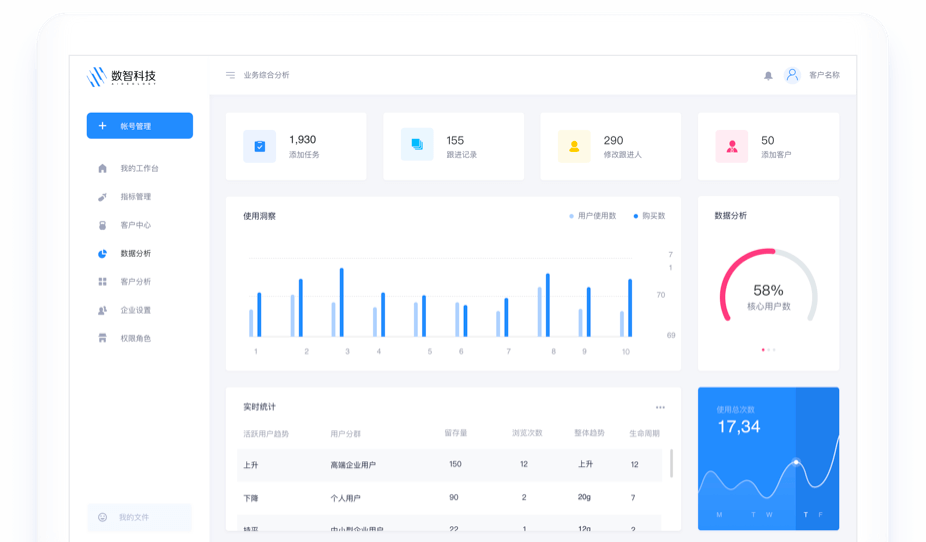Click the 290 修改跟进人 value
The width and height of the screenshot is (926, 542).
tap(613, 141)
